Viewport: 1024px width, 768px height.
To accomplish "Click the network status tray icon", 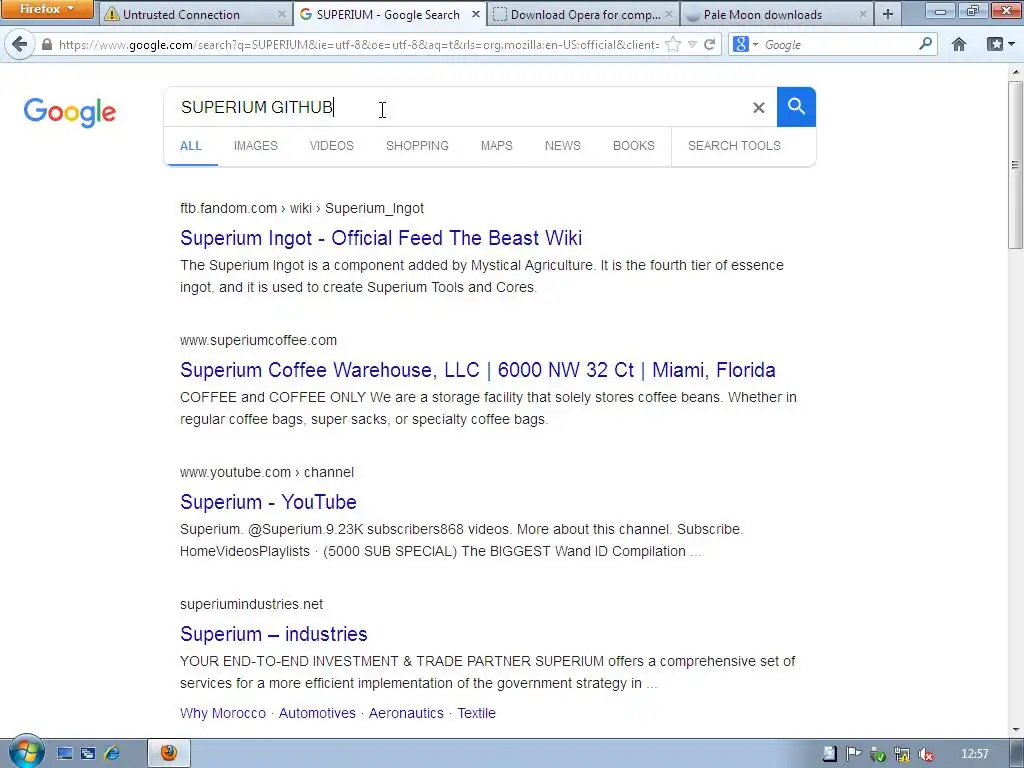I will [901, 754].
